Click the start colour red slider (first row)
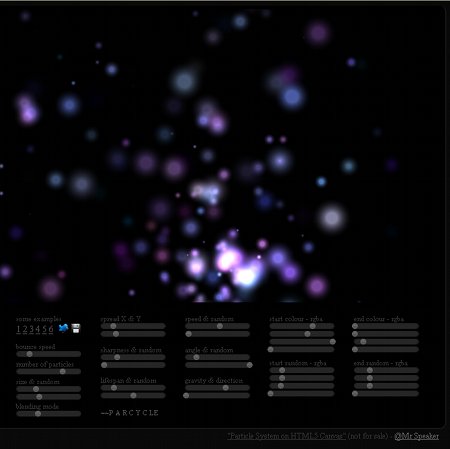Screen dimensions: 450x449 tap(302, 326)
